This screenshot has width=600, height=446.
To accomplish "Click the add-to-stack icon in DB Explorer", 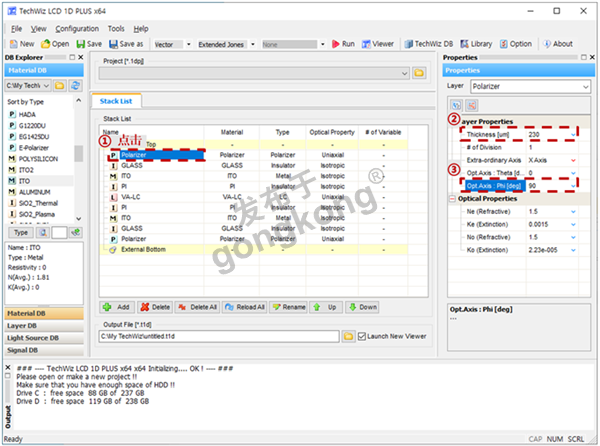I will click(x=76, y=232).
